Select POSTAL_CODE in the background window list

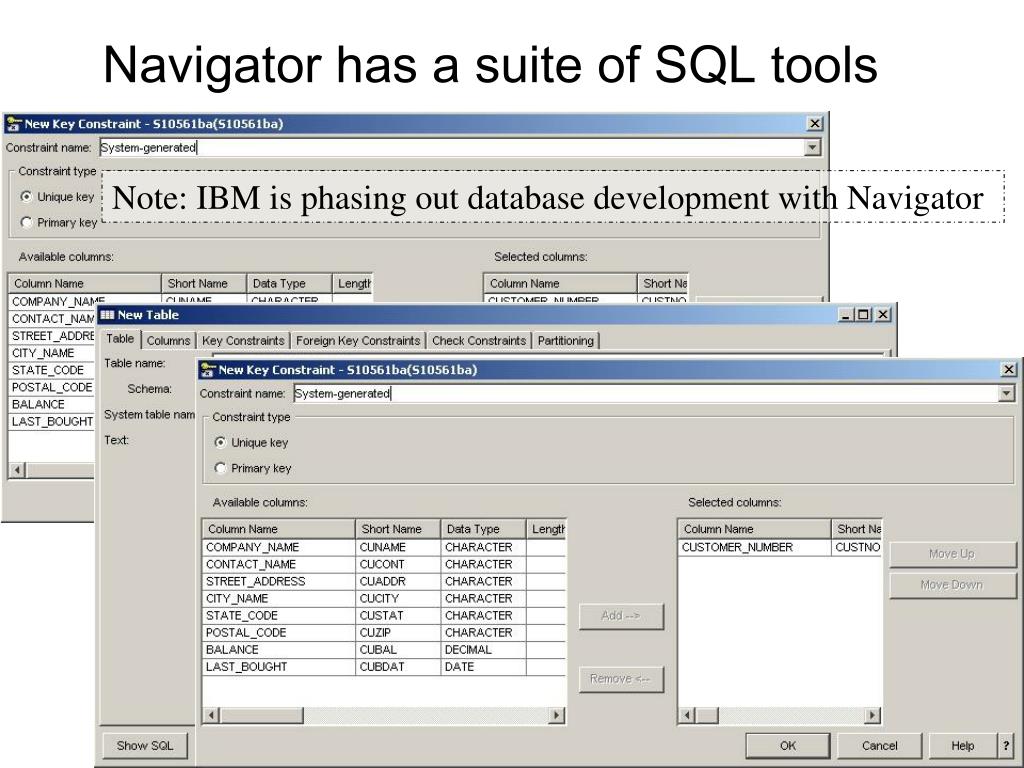[x=52, y=387]
